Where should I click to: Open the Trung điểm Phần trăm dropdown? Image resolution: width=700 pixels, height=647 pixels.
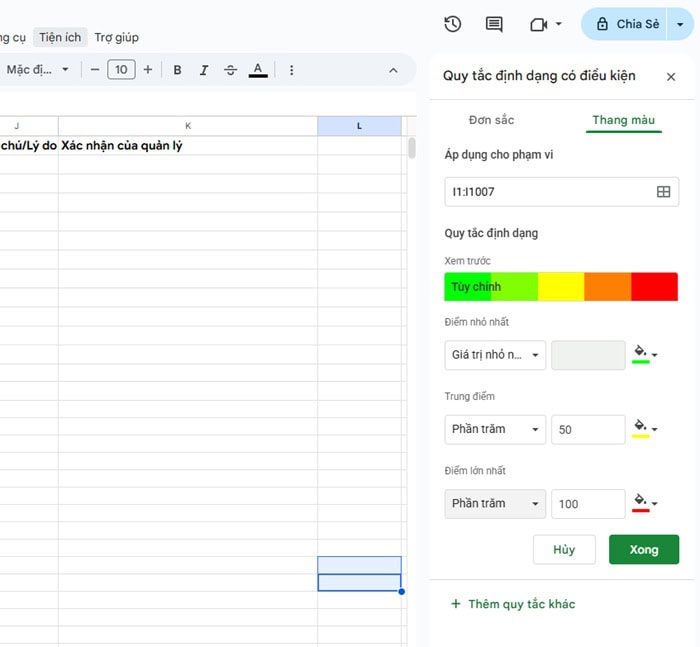point(495,429)
